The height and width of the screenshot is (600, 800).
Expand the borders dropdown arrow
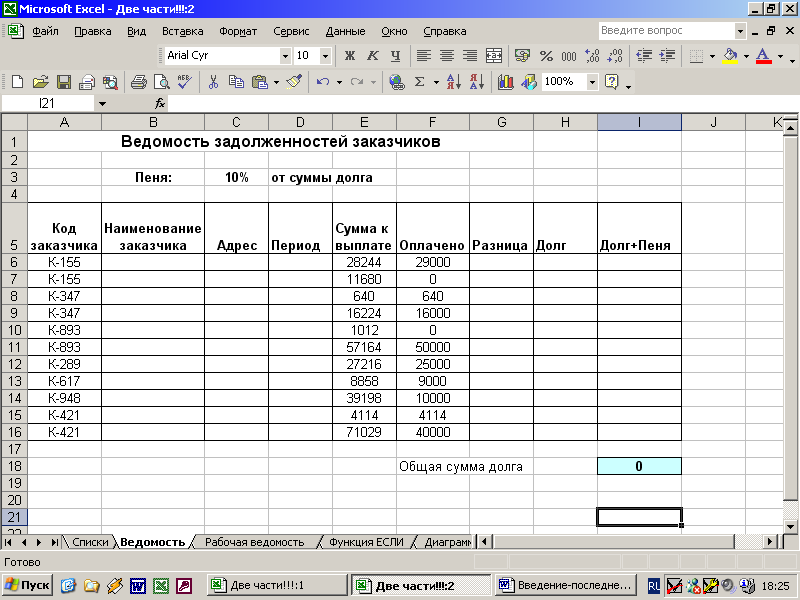pos(712,56)
